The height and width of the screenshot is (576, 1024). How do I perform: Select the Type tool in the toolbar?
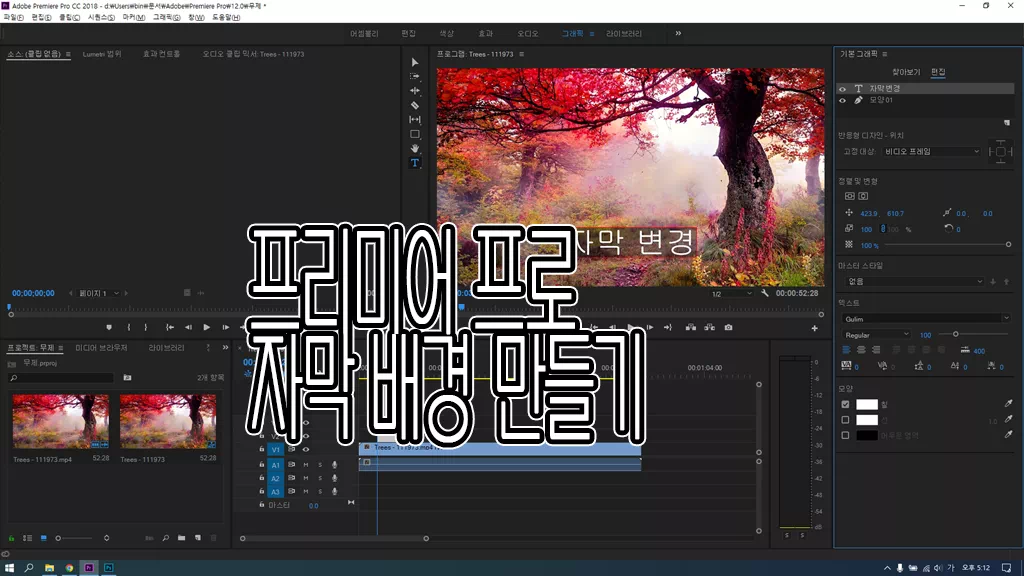415,163
